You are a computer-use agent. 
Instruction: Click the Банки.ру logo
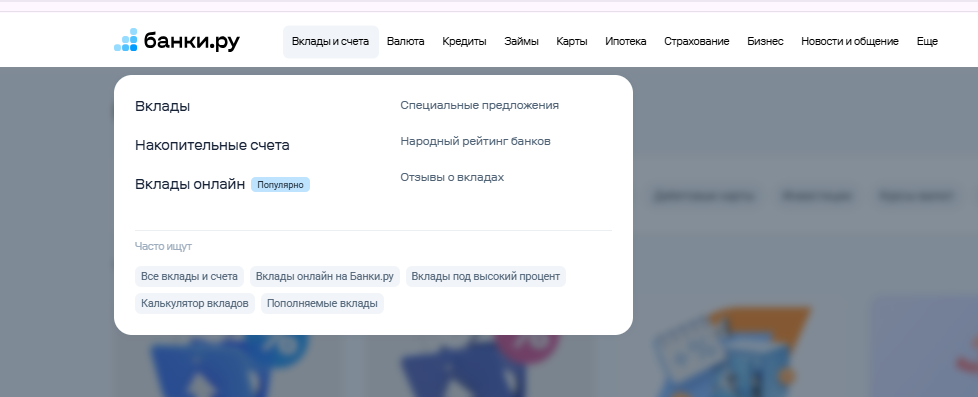[x=177, y=41]
